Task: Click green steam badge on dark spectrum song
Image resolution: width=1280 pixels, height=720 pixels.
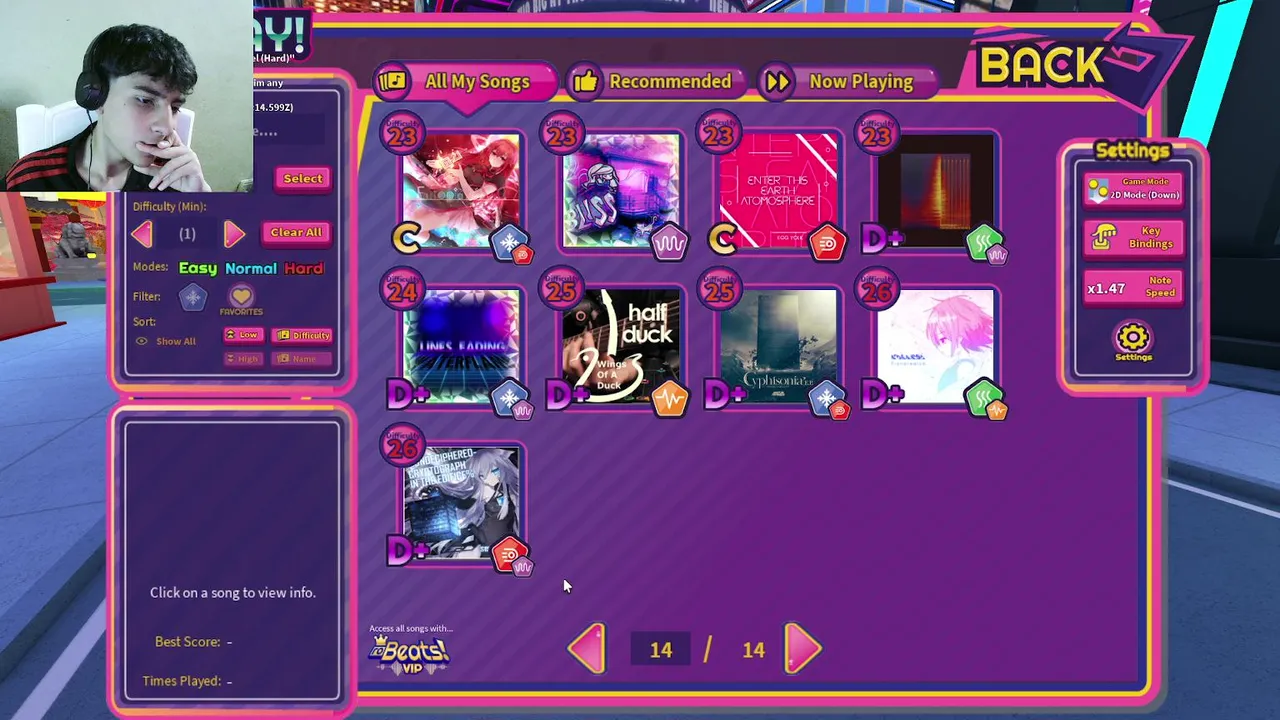Action: (x=984, y=241)
